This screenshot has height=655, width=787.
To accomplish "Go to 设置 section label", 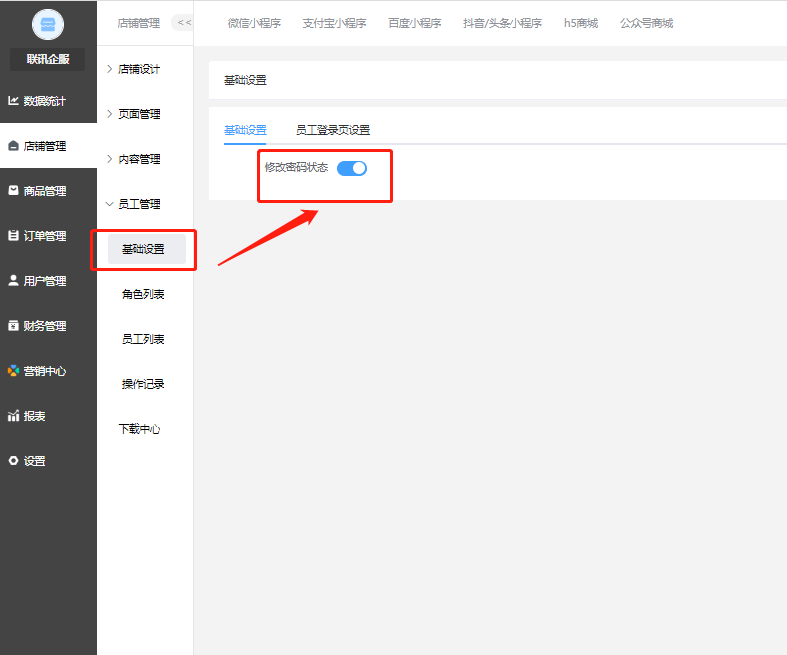I will click(x=34, y=461).
